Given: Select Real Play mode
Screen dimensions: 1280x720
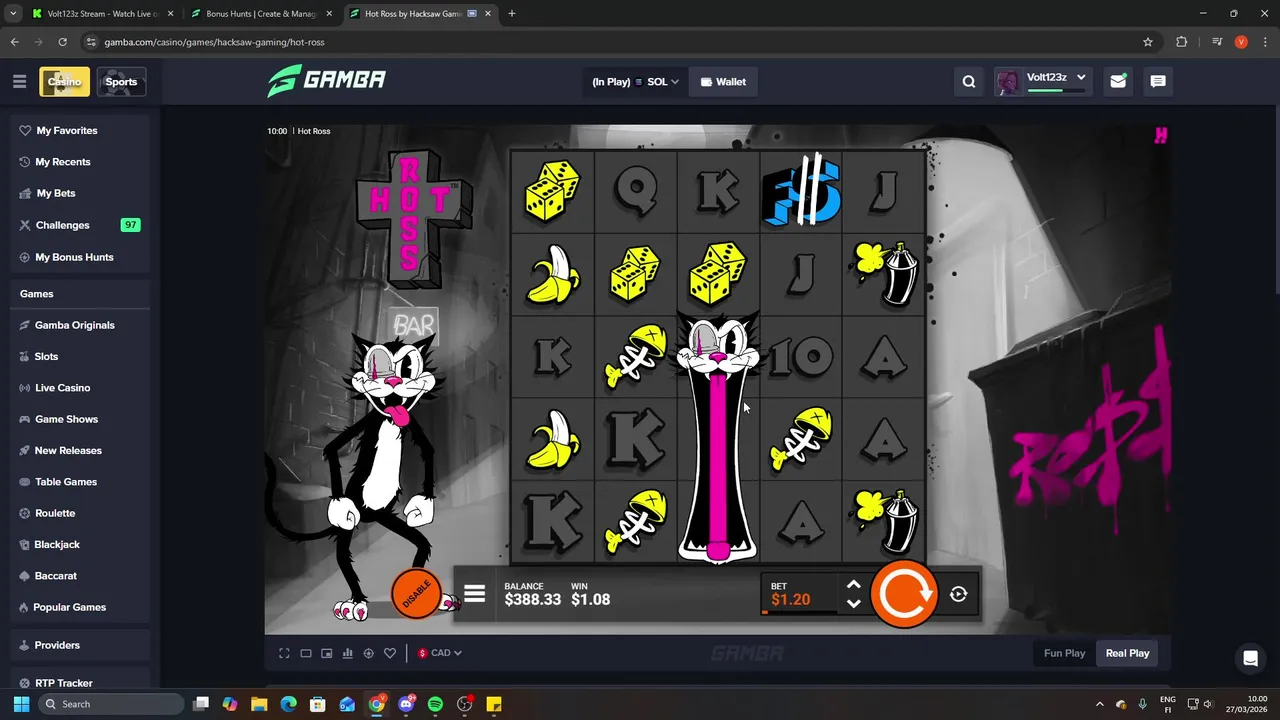Looking at the screenshot, I should coord(1127,653).
